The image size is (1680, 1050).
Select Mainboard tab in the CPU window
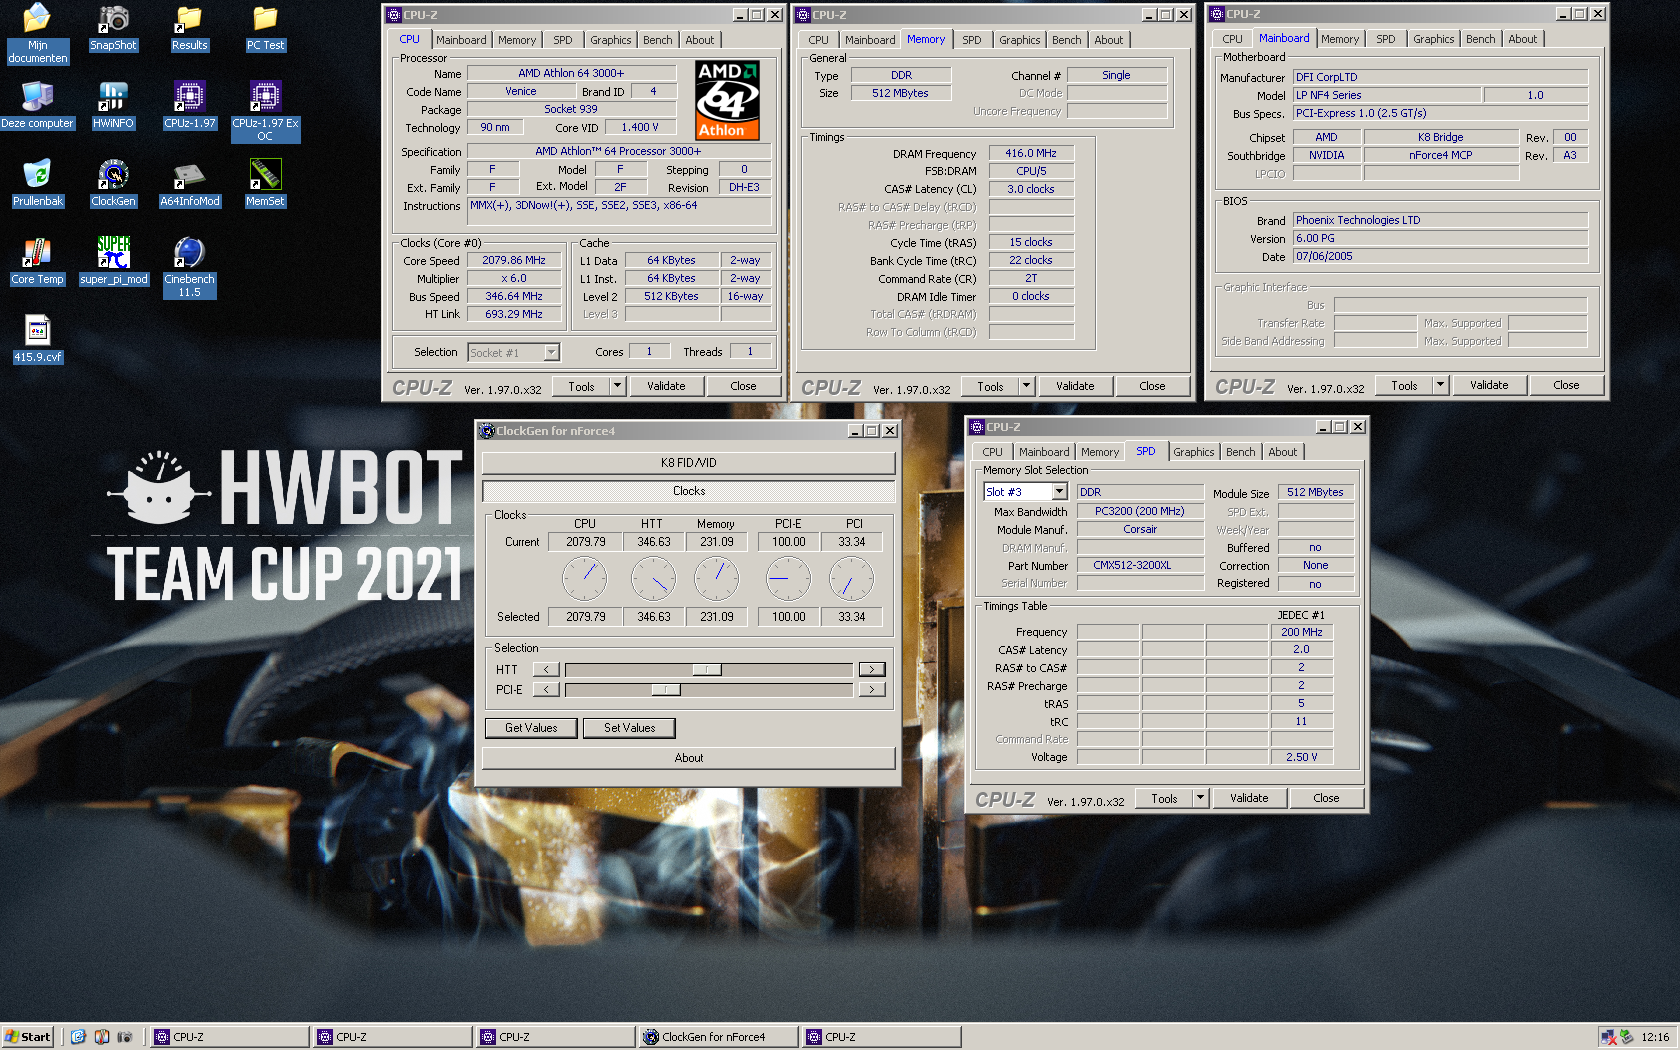[461, 40]
